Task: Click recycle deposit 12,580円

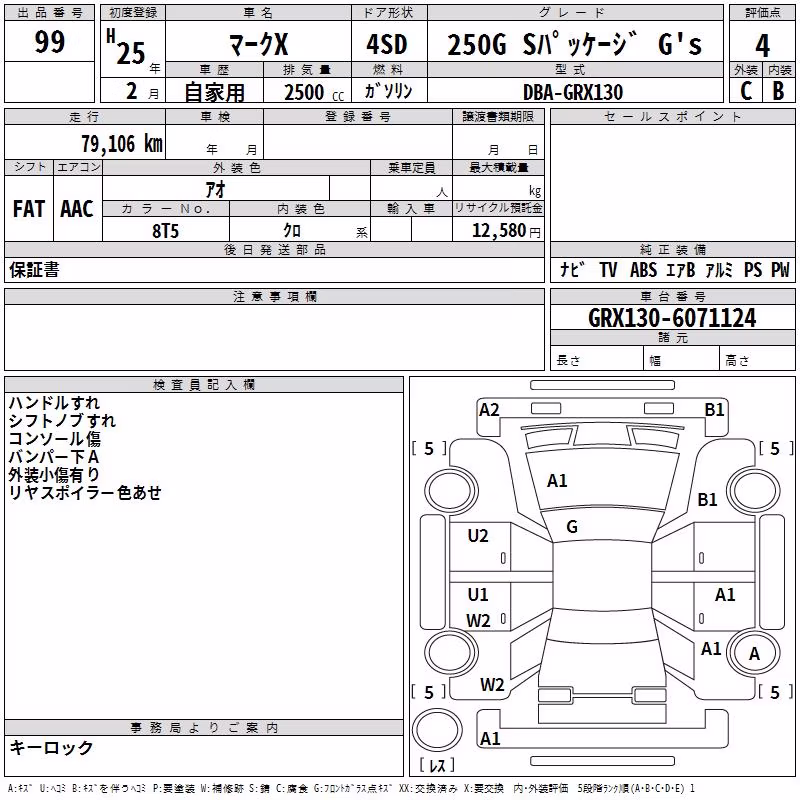Action: pyautogui.click(x=506, y=231)
